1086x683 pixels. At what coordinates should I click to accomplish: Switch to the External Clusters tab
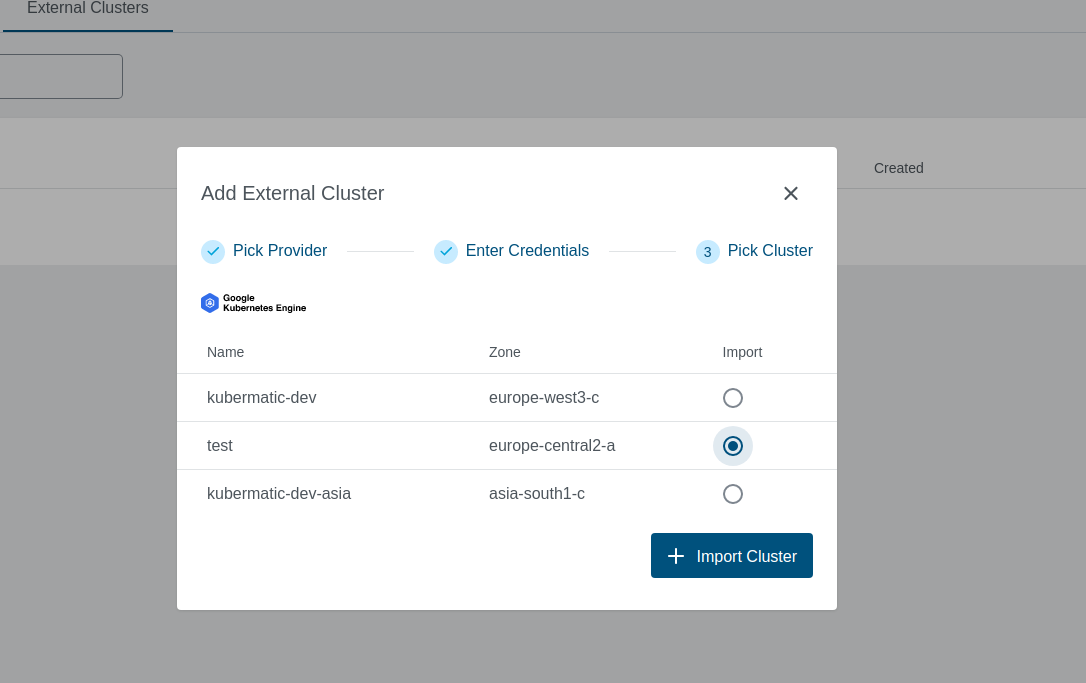[87, 8]
